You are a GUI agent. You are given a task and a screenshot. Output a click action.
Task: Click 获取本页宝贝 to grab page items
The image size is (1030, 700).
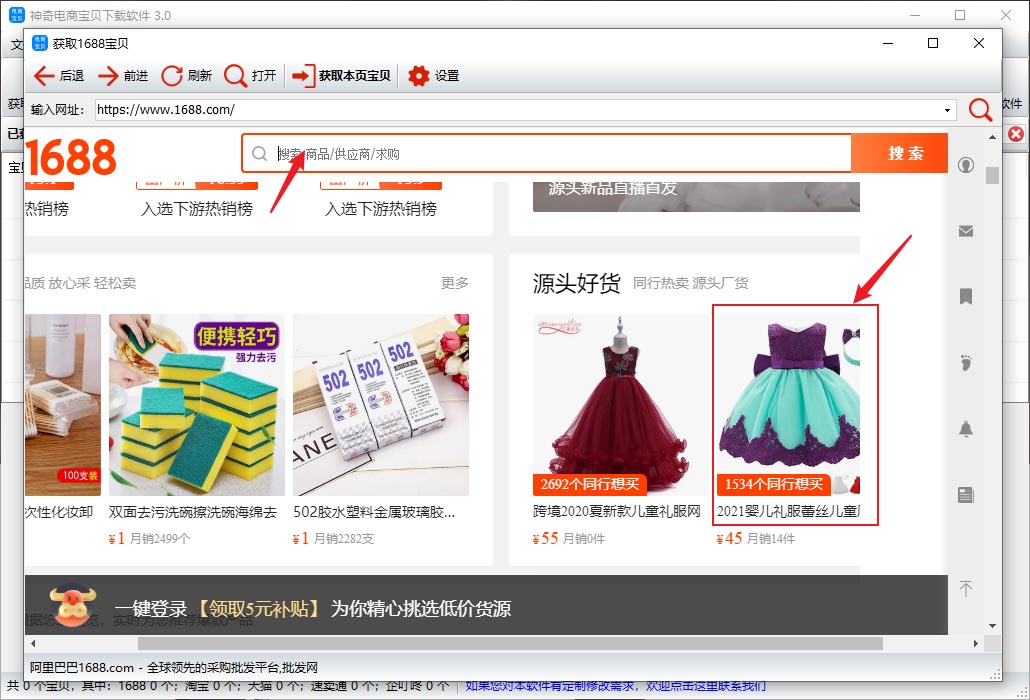tap(342, 76)
